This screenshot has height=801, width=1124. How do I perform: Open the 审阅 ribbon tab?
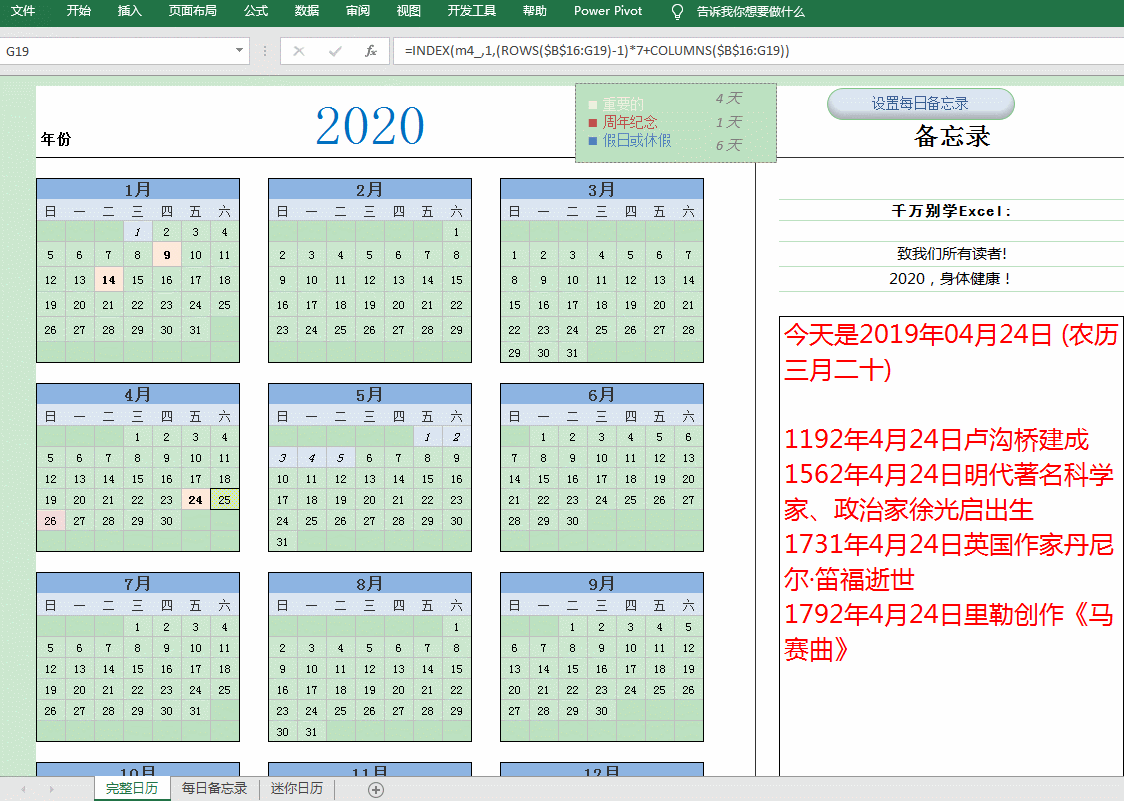coord(358,11)
